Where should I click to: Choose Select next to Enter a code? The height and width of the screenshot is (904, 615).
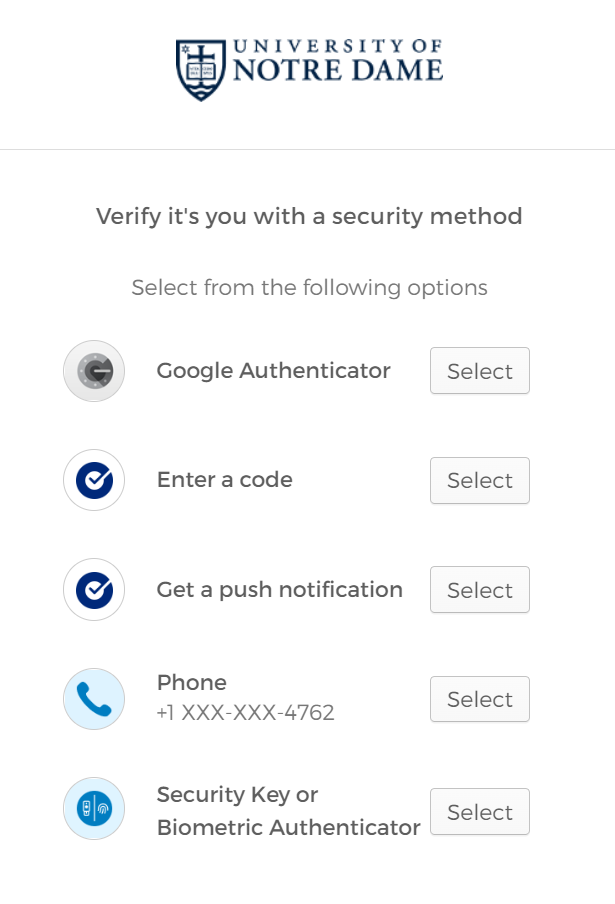[480, 480]
